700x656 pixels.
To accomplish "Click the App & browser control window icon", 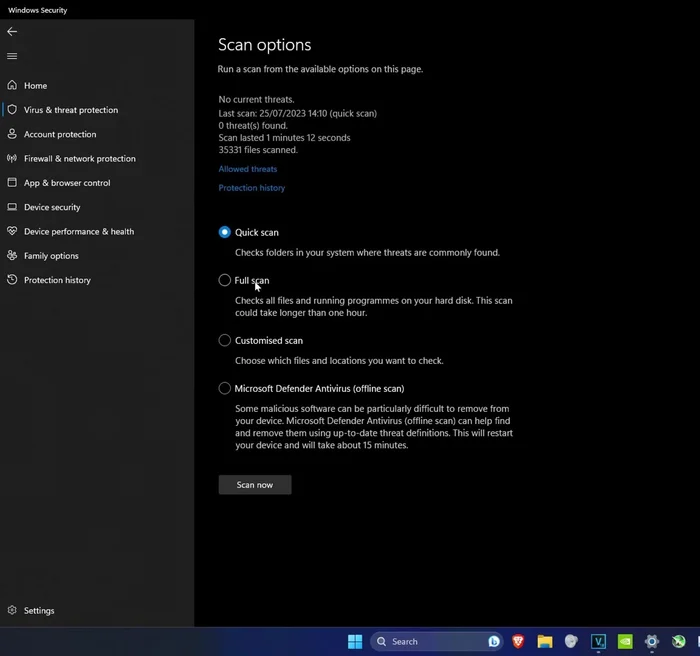I will (x=12, y=182).
